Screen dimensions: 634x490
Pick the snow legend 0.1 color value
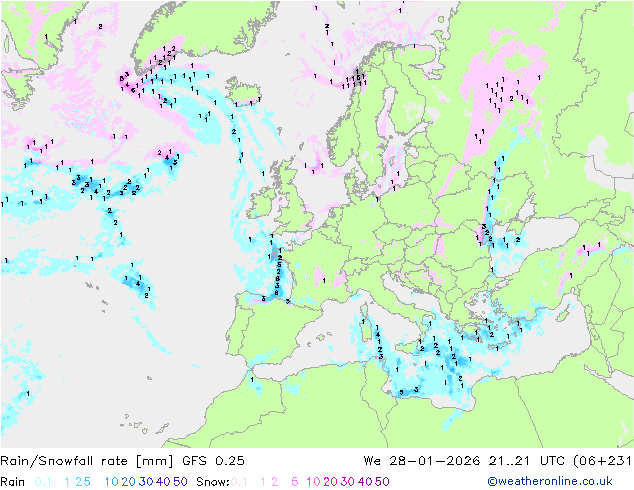point(239,482)
